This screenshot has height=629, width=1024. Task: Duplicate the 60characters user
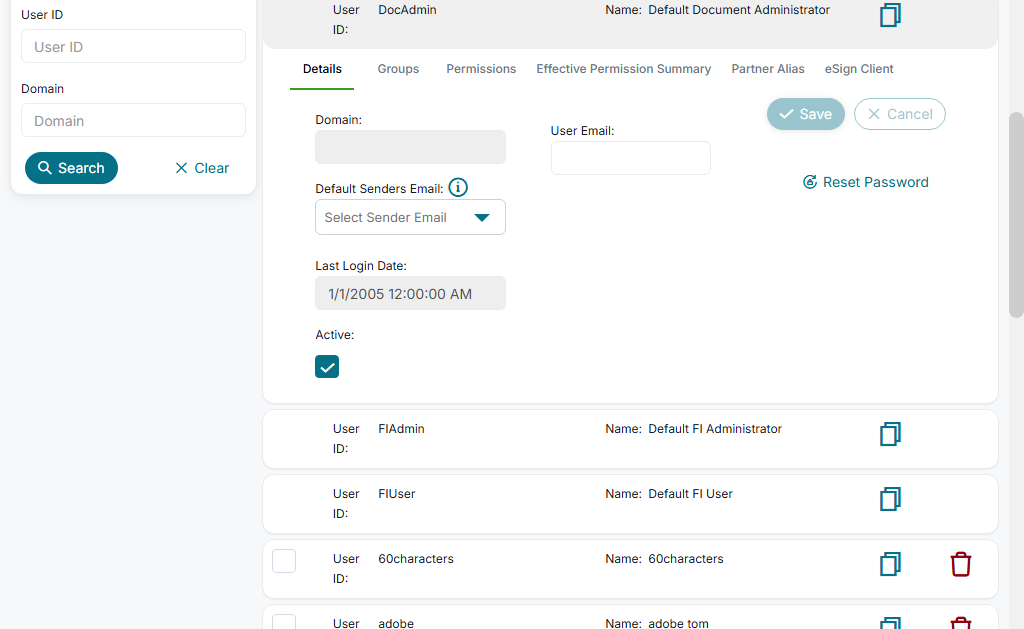(890, 564)
